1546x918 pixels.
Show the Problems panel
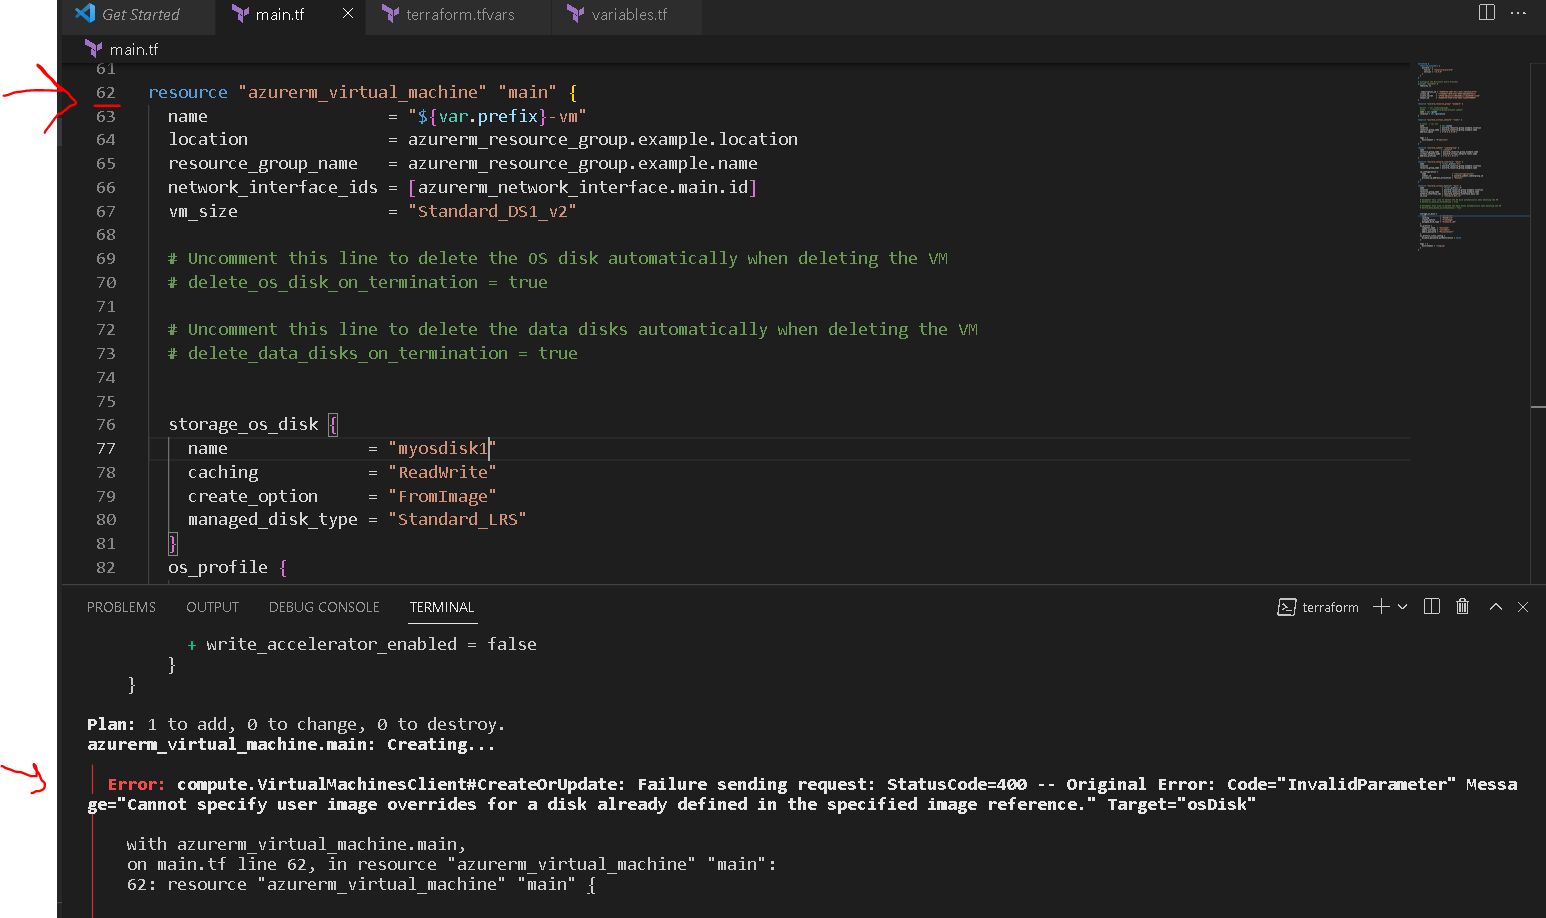point(121,607)
